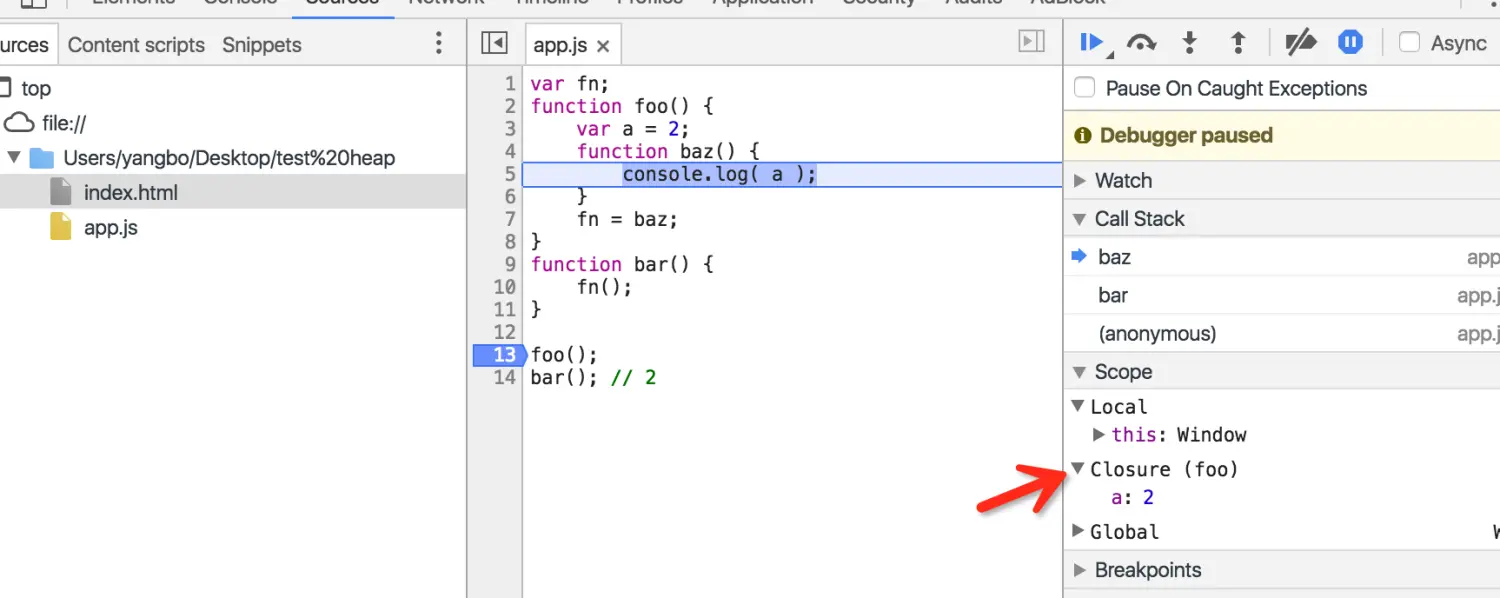This screenshot has width=1500, height=598.
Task: Click the a: 2 closure variable
Action: point(1132,497)
